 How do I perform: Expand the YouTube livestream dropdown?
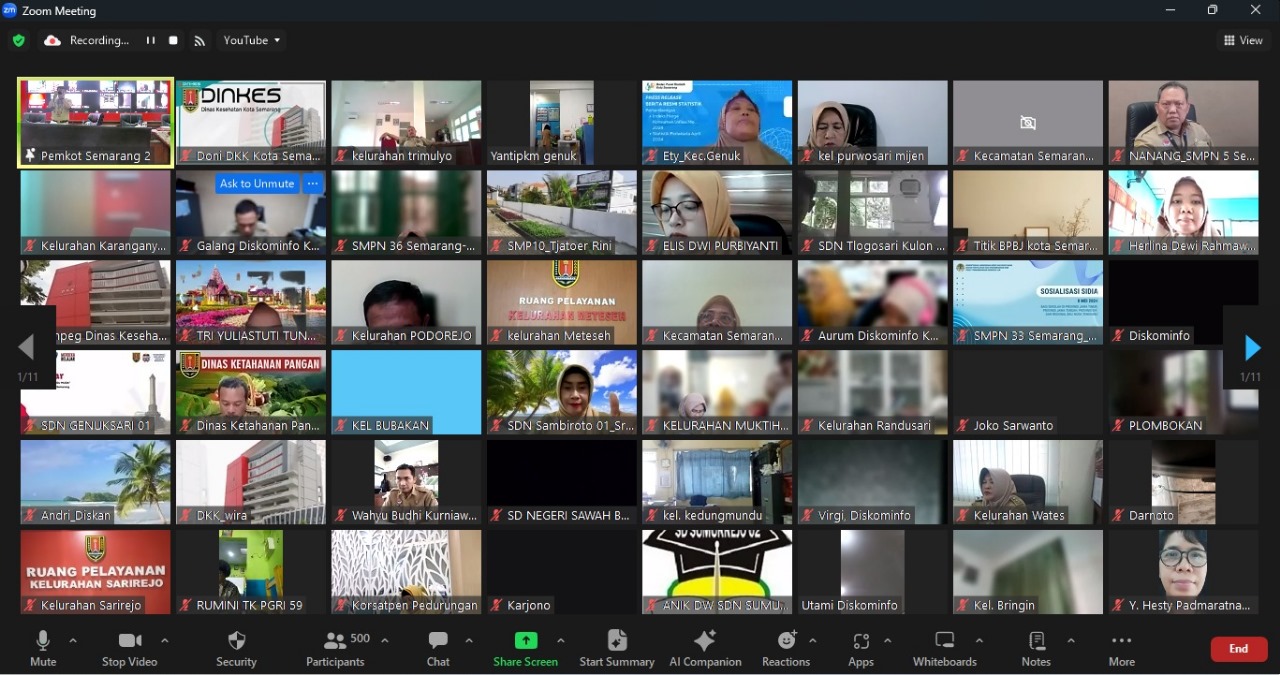click(252, 41)
